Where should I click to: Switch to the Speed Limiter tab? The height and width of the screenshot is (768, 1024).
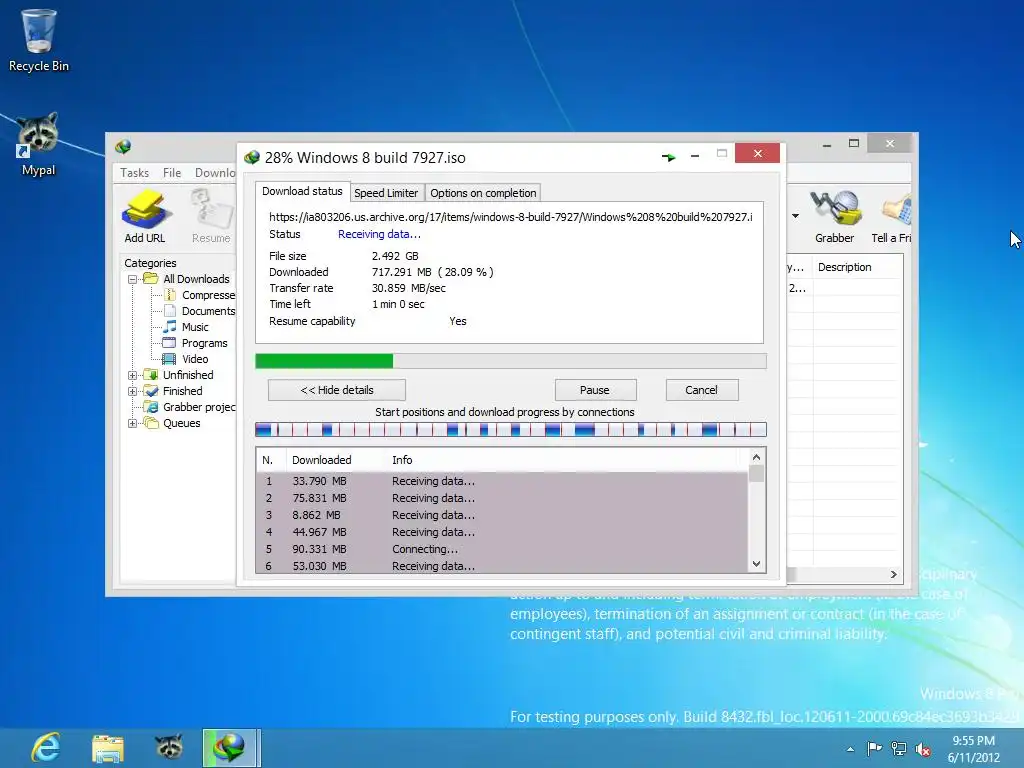pyautogui.click(x=386, y=193)
